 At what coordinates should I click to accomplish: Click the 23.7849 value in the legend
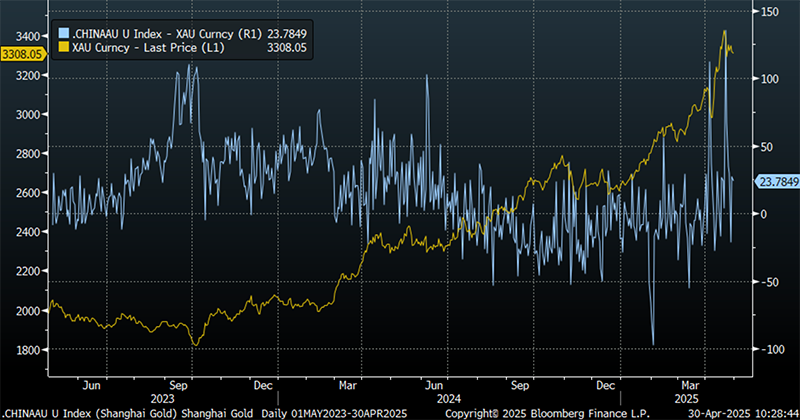(287, 34)
